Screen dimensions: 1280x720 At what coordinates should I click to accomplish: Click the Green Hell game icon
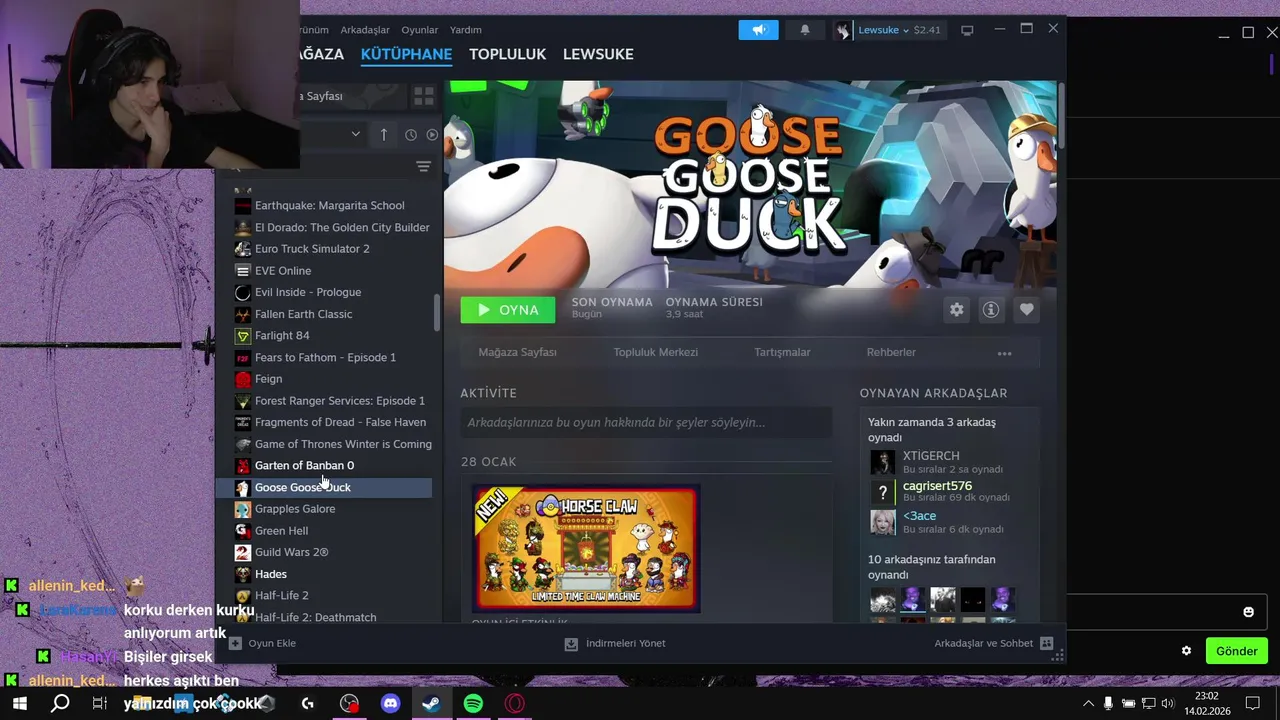click(x=242, y=531)
